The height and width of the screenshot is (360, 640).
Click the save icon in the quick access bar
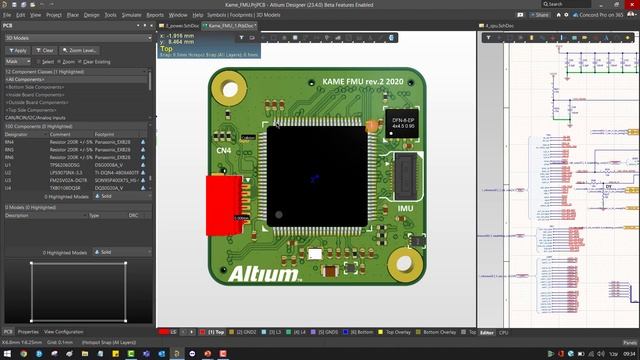tap(14, 4)
